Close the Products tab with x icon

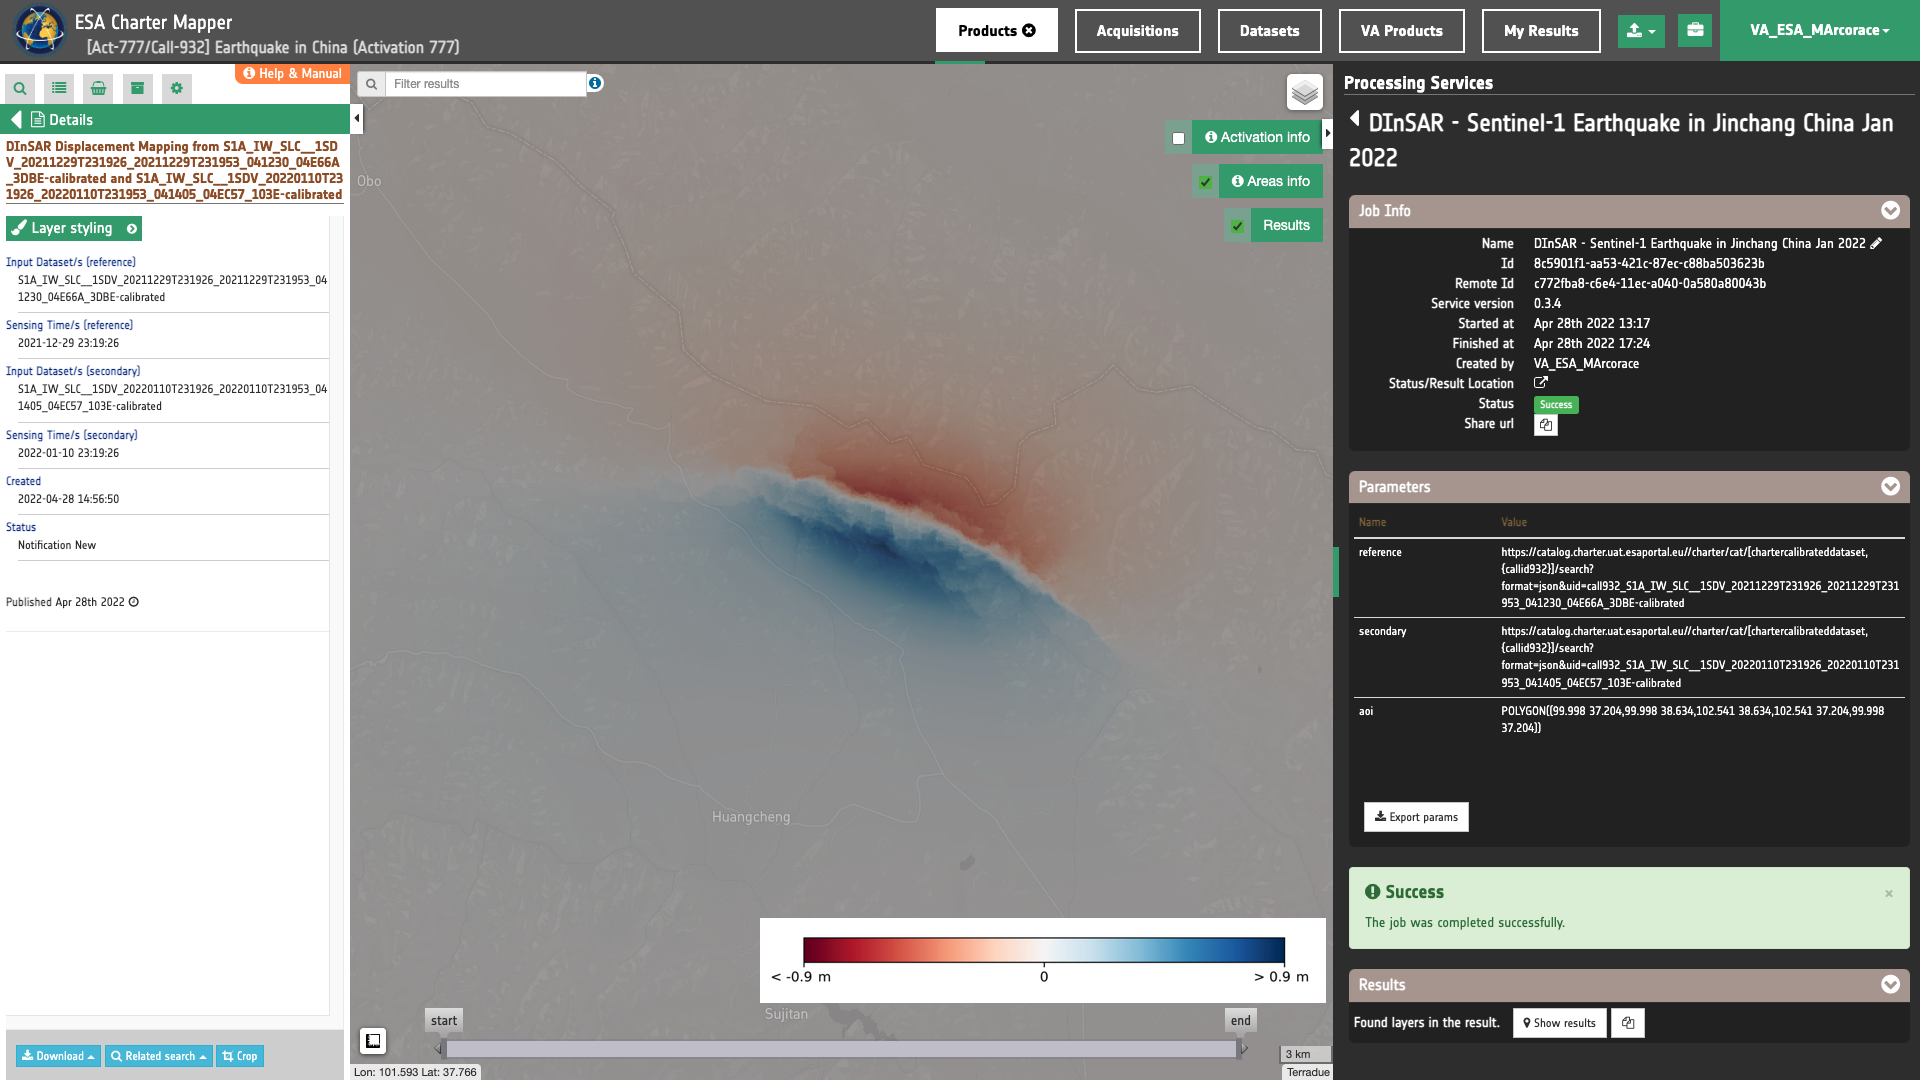coord(1029,31)
